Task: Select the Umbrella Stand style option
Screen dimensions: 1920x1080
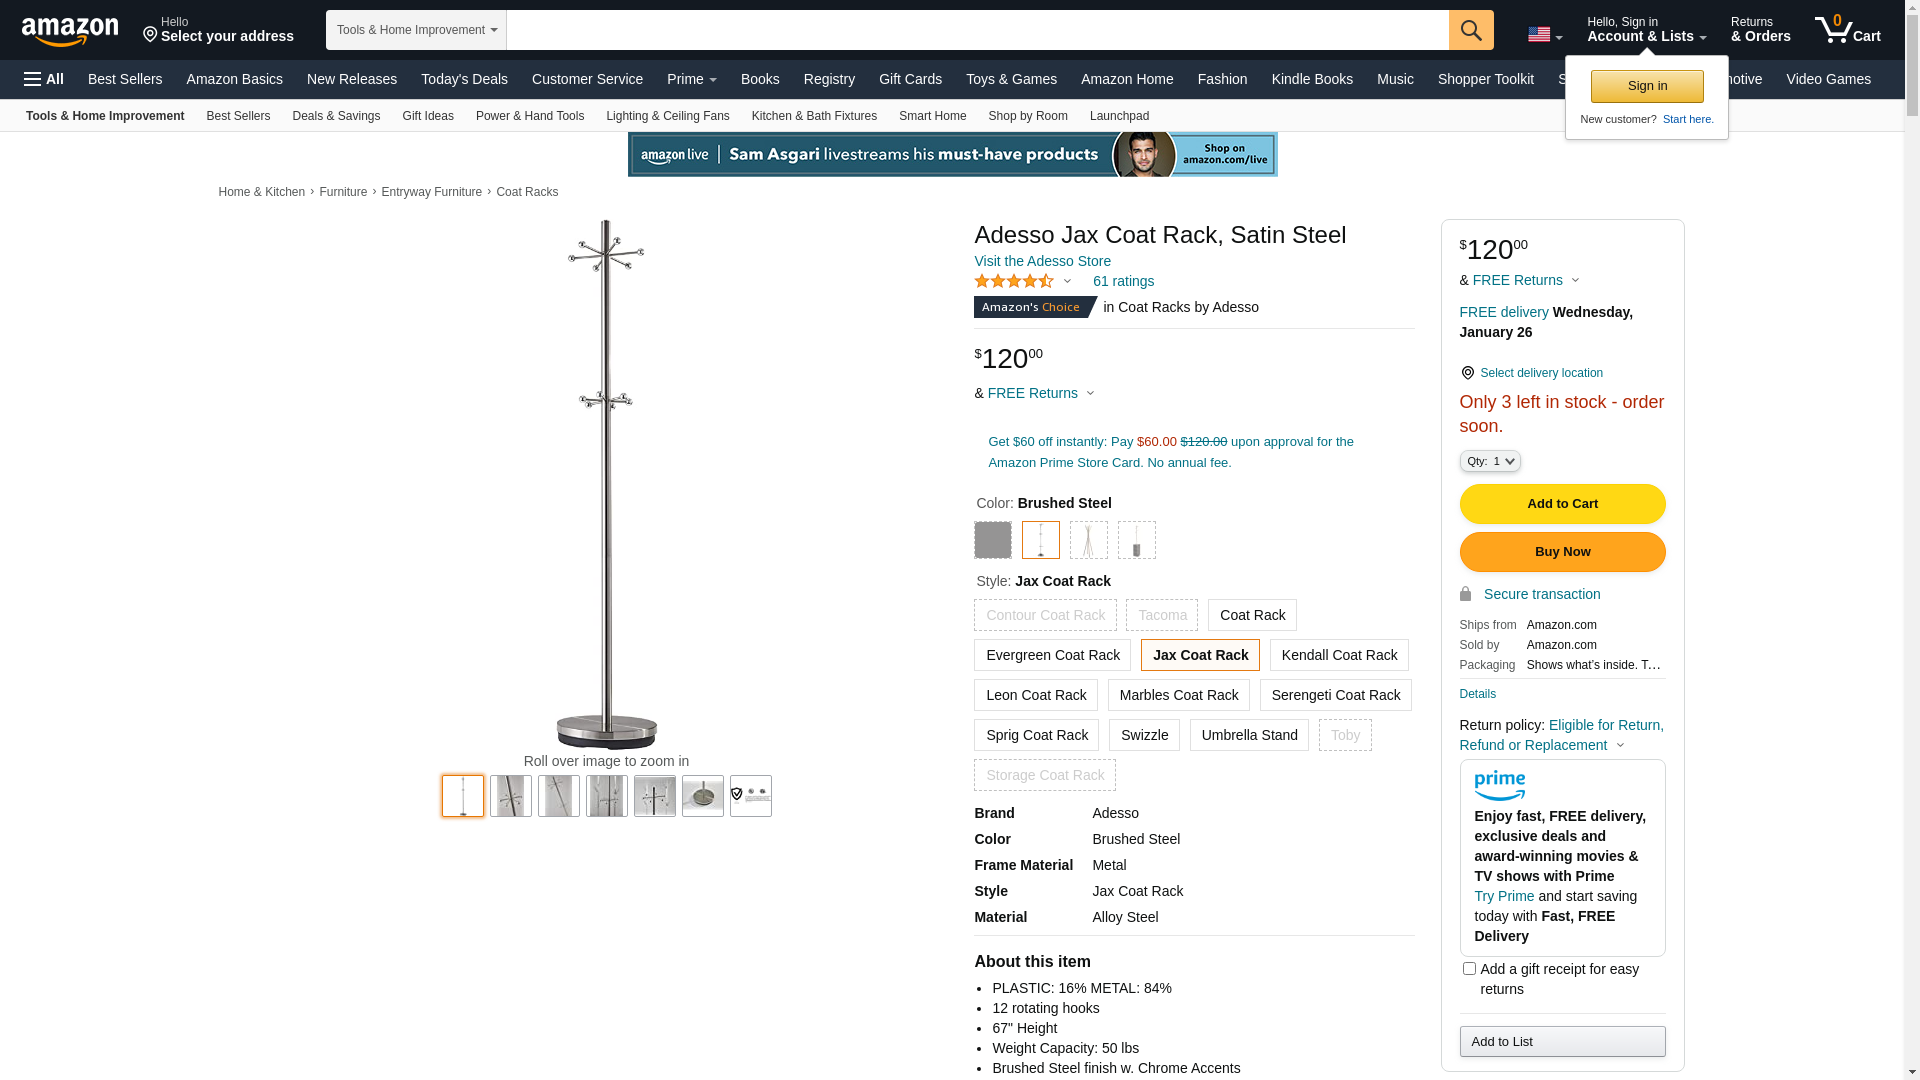Action: (x=1249, y=735)
